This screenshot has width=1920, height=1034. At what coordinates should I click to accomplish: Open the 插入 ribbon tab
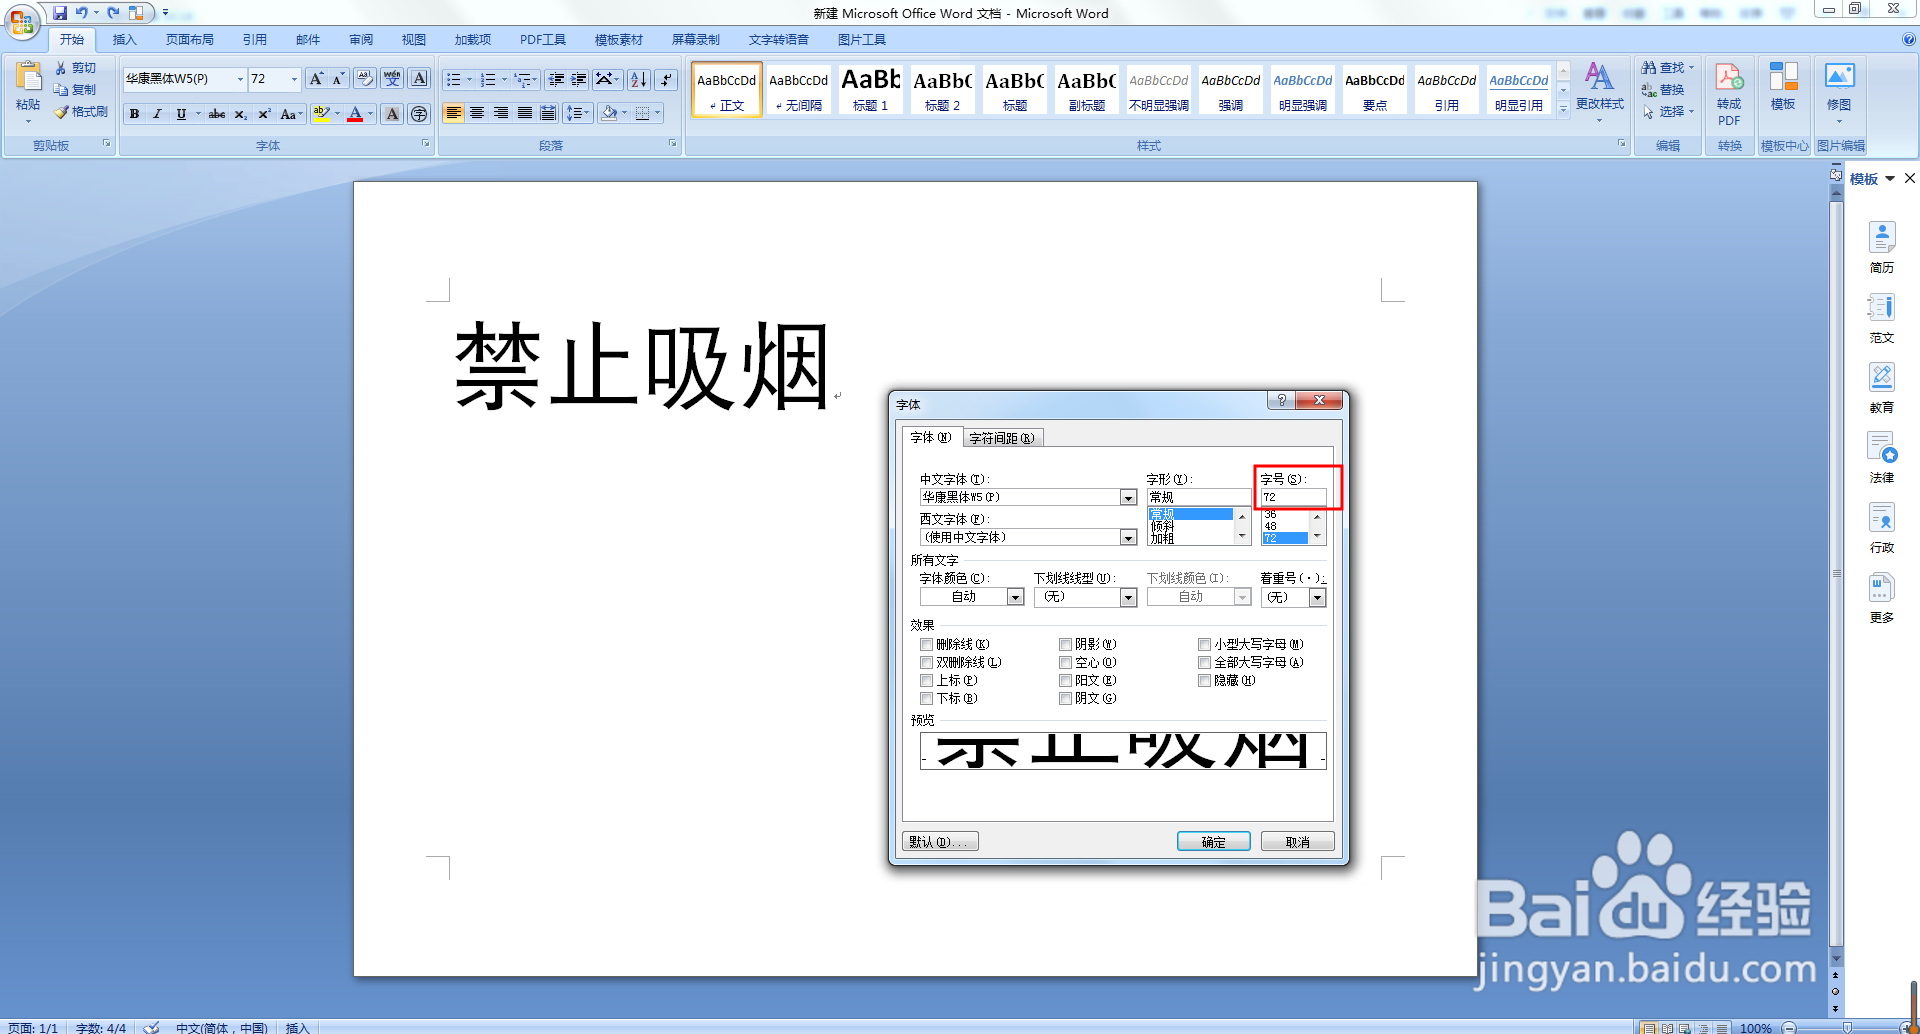[x=124, y=40]
